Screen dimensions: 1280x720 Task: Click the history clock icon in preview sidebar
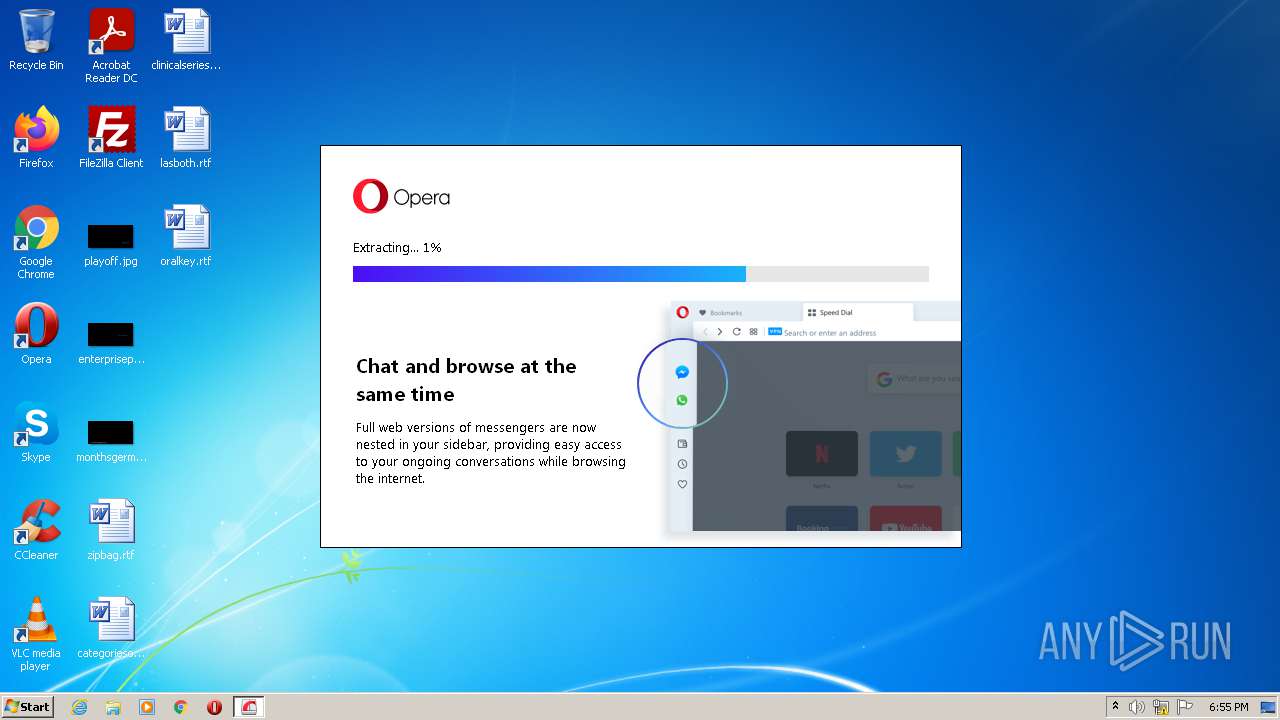(682, 464)
